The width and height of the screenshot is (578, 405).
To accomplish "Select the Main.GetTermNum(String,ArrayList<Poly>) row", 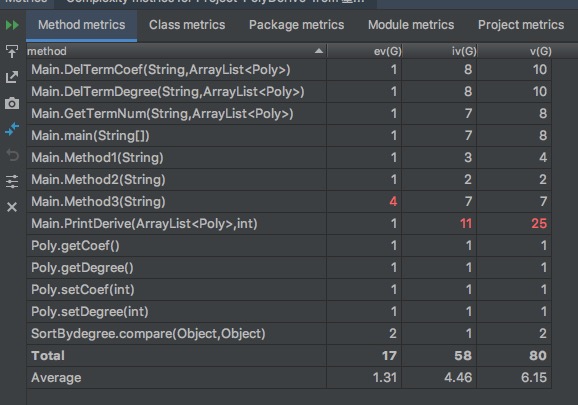I will click(289, 114).
